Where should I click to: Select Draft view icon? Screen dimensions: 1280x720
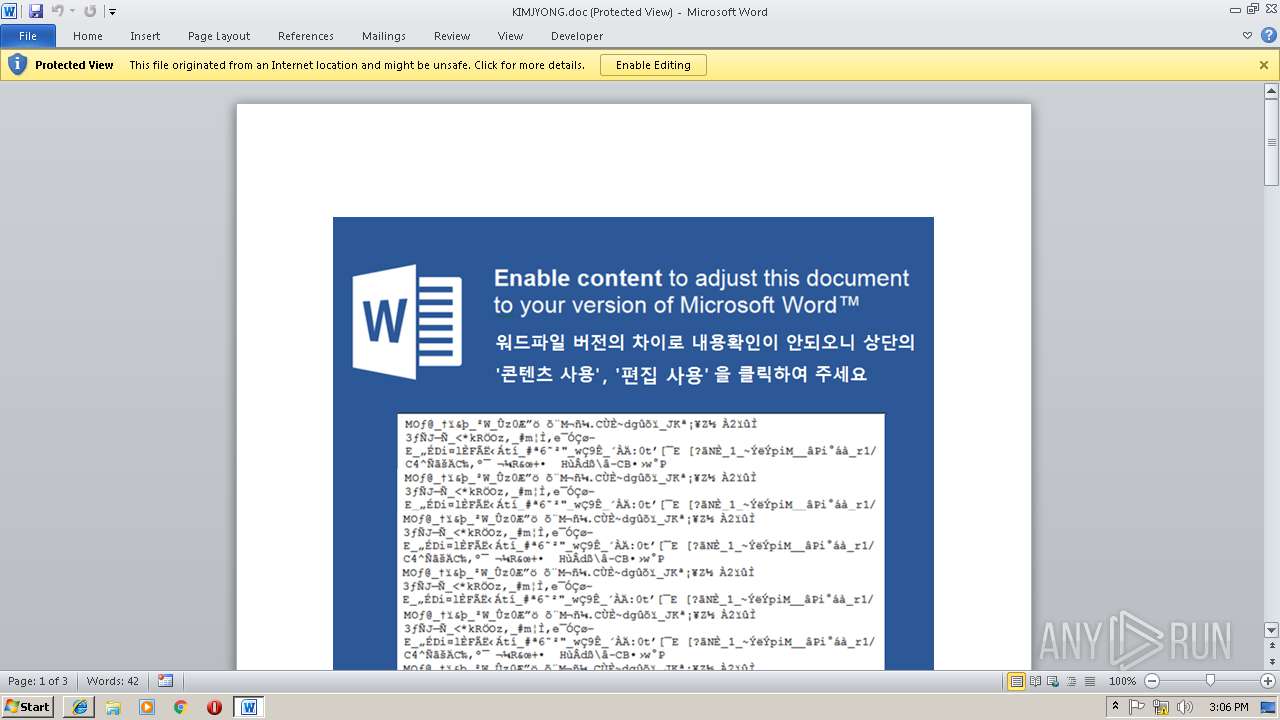[x=1088, y=681]
